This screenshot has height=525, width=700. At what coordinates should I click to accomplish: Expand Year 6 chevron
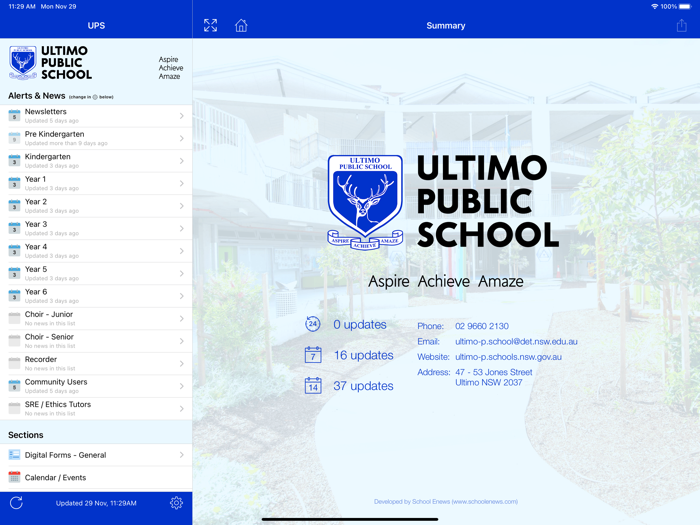click(182, 296)
